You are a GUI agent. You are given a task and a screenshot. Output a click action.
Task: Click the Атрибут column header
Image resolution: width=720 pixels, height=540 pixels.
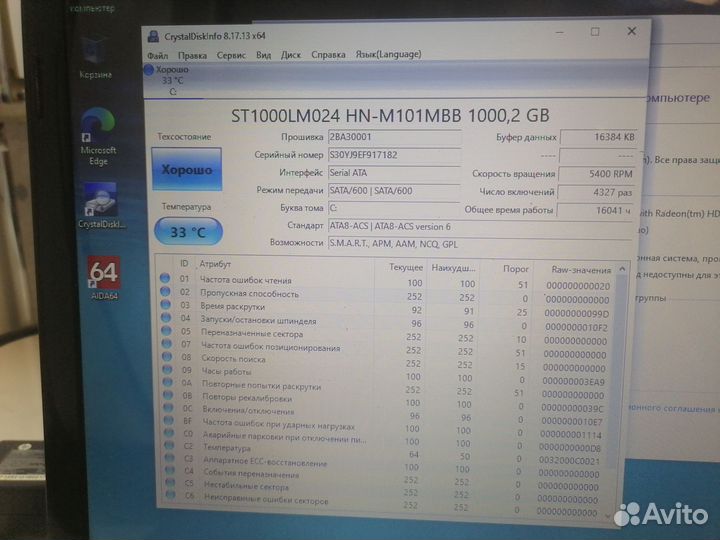point(215,264)
